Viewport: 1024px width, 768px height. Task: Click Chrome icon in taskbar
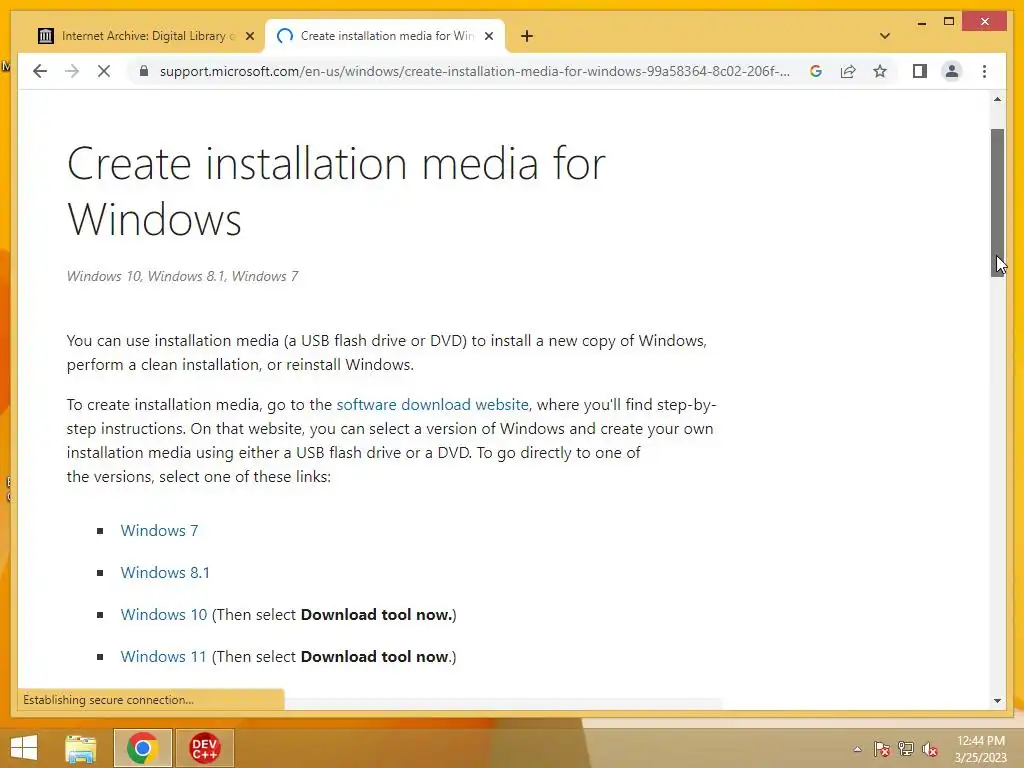click(x=143, y=748)
